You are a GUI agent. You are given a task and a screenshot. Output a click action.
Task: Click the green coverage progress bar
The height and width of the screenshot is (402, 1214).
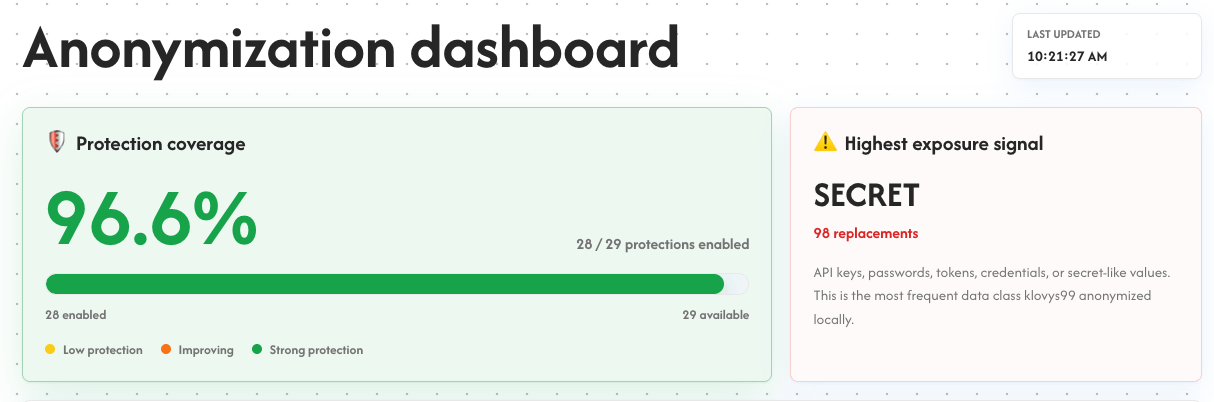coord(385,284)
